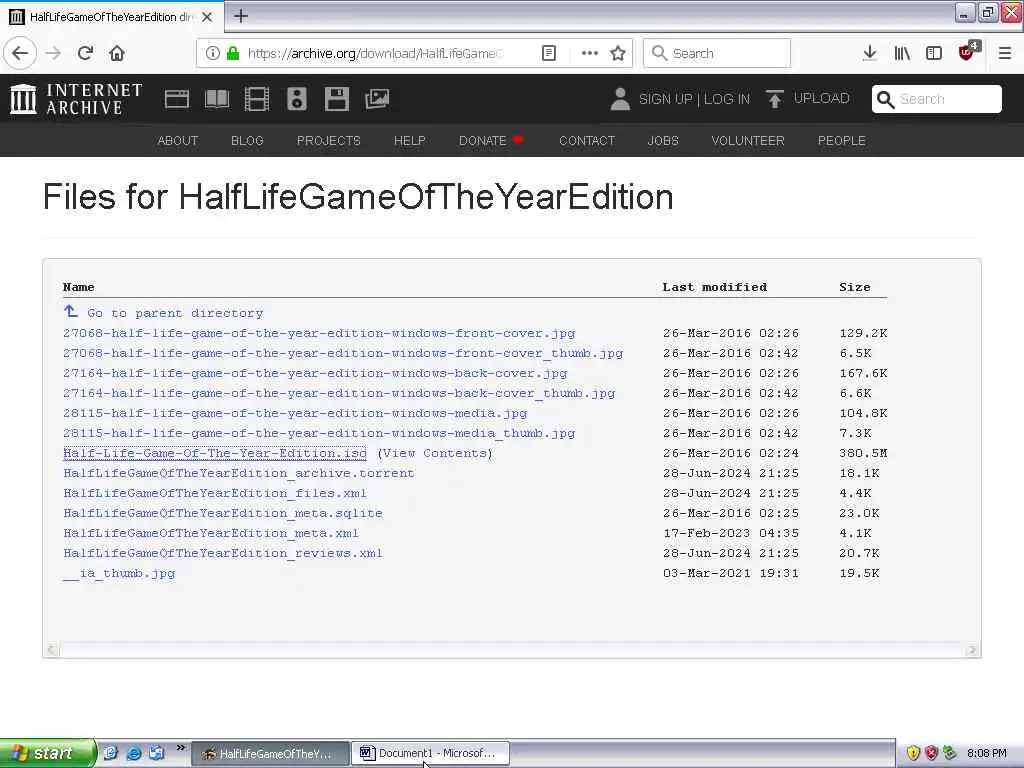The width and height of the screenshot is (1024, 768).
Task: Focus the Firefox toolbar Search box
Action: pyautogui.click(x=717, y=53)
